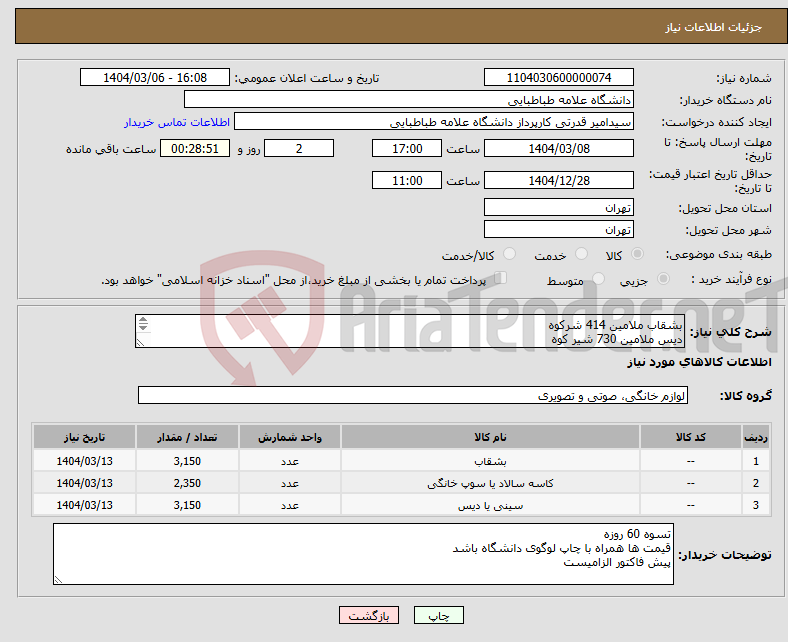The image size is (788, 642).
Task: Click the text تسوه 60 روزه
Action: 637,534
